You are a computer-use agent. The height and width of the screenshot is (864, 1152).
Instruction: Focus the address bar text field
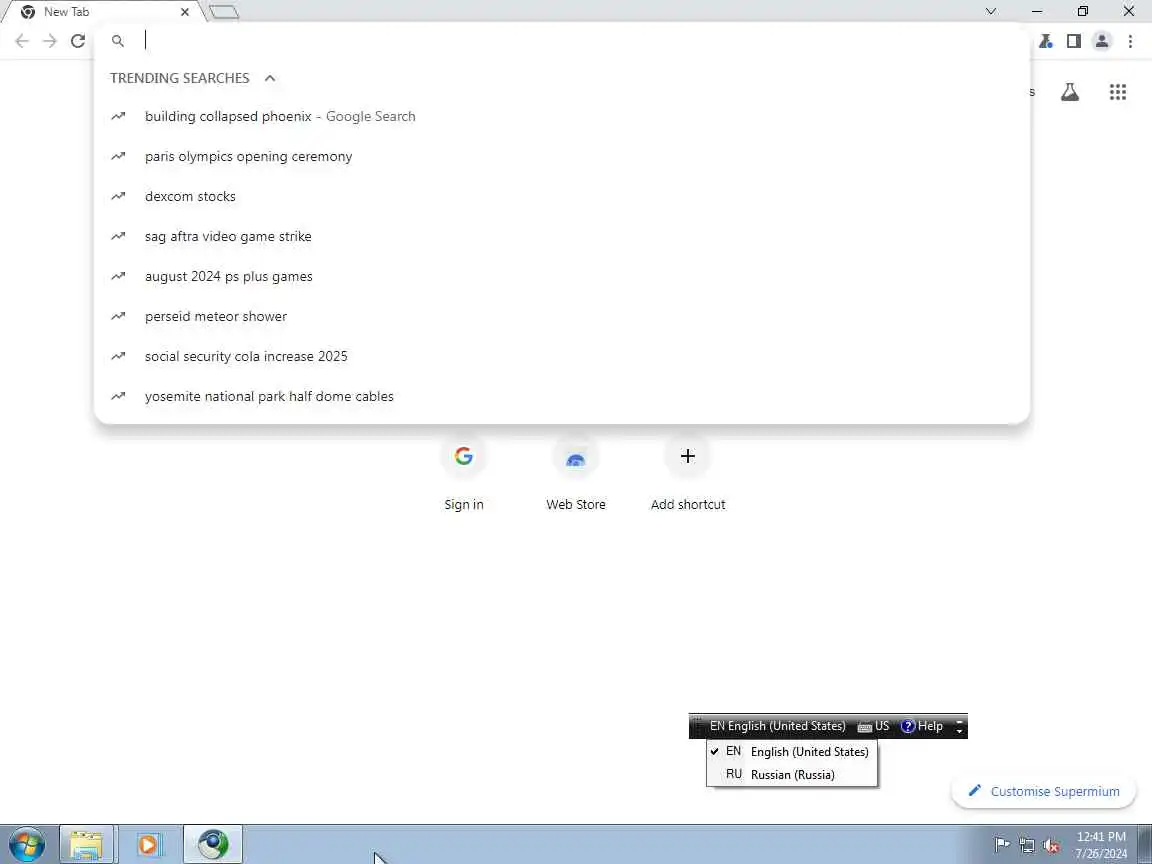click(580, 40)
